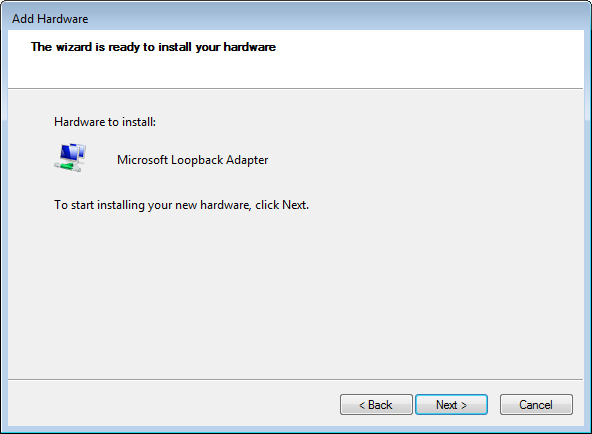The height and width of the screenshot is (434, 592).
Task: Click the Hardware to install: label
Action: click(105, 122)
